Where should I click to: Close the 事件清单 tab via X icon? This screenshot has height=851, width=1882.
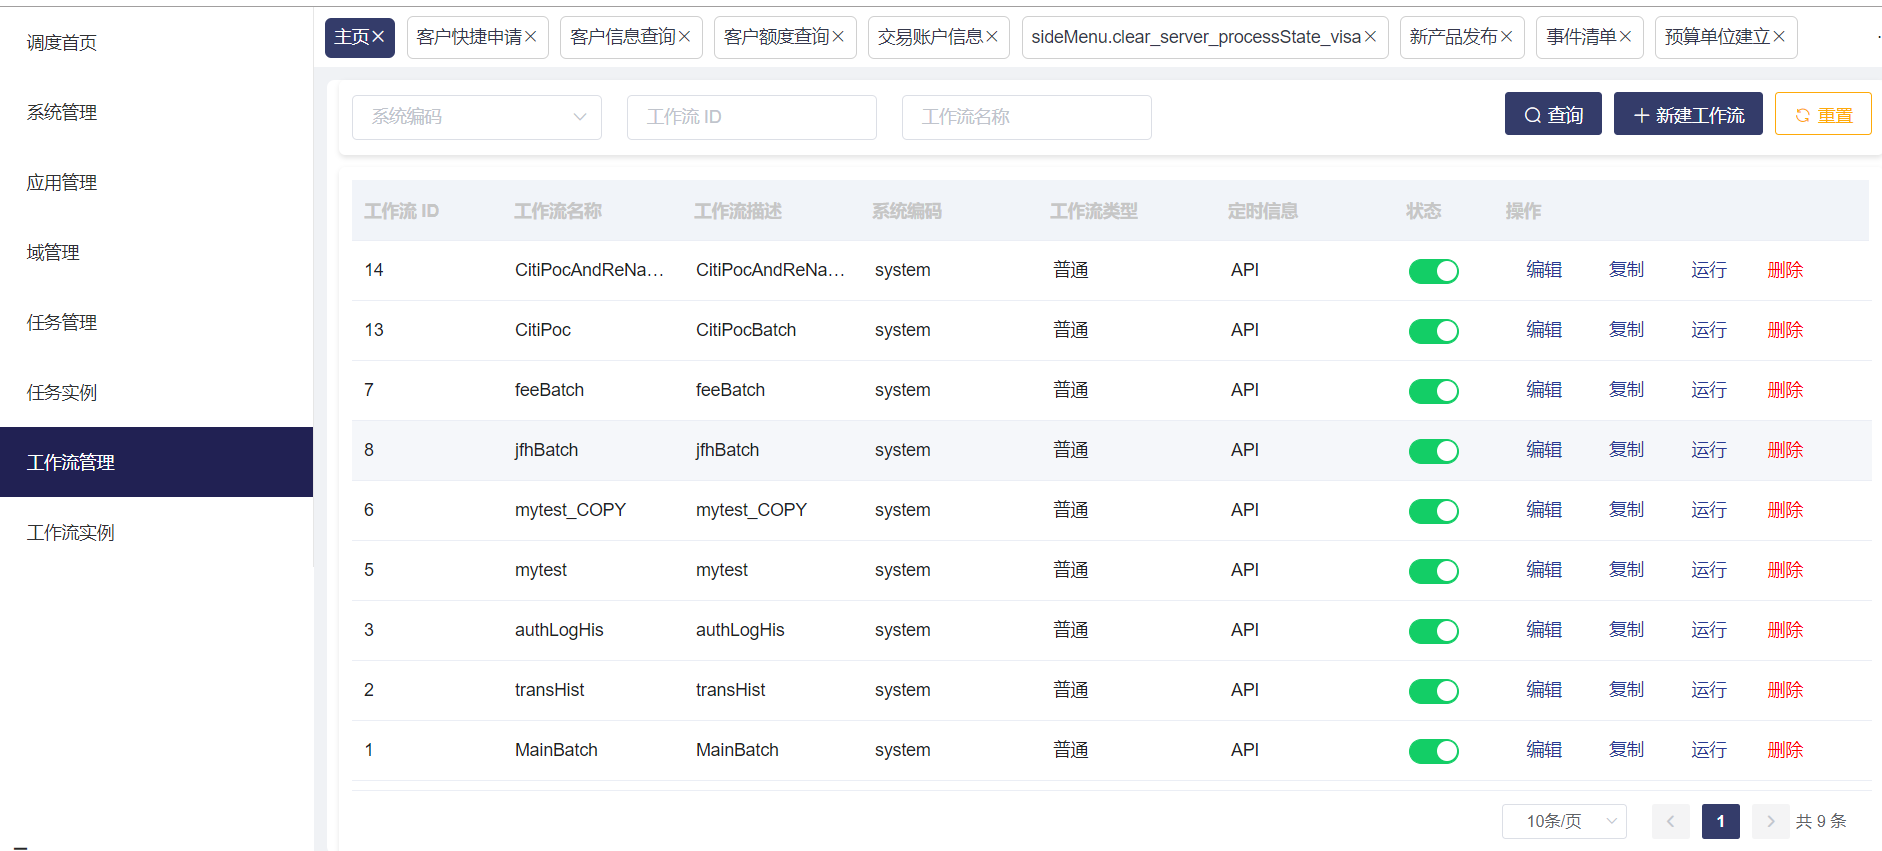[x=1625, y=37]
